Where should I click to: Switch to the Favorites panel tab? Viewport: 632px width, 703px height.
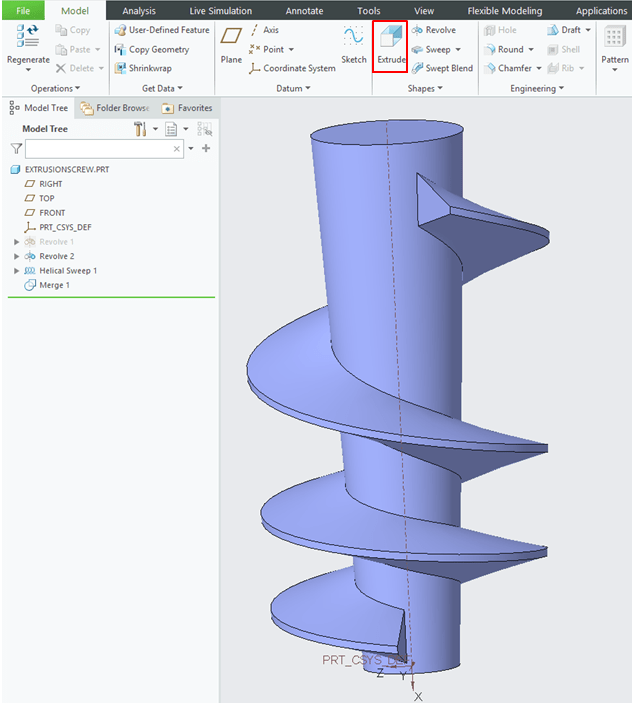pyautogui.click(x=187, y=107)
